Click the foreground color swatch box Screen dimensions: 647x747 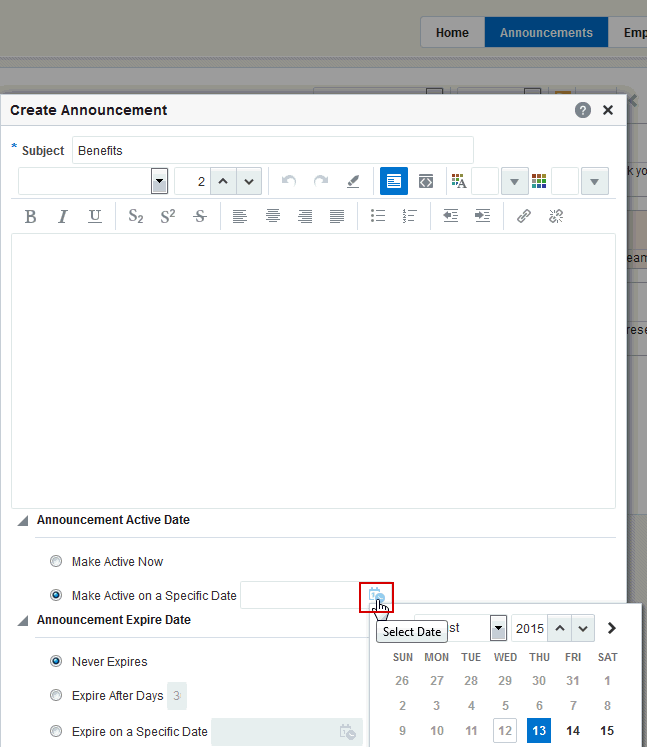pos(485,181)
